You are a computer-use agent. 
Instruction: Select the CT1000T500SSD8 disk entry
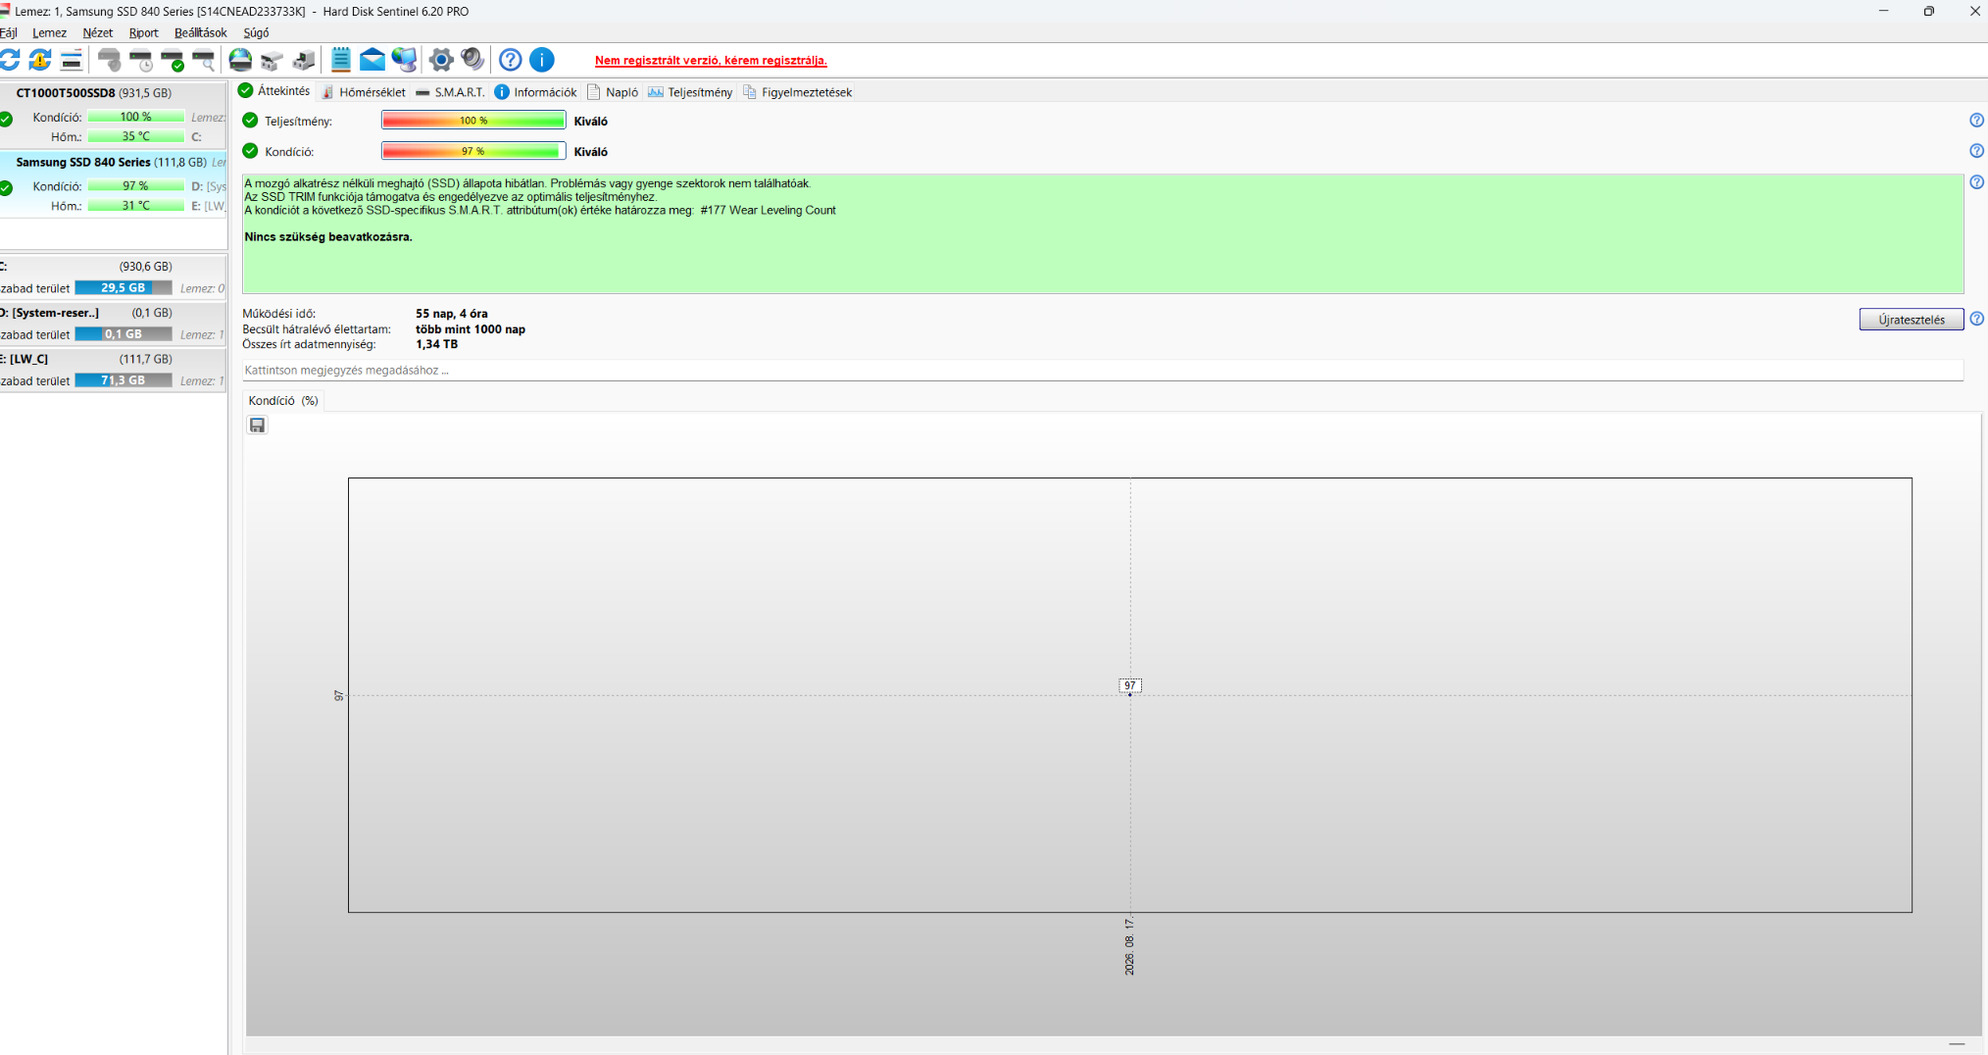pyautogui.click(x=93, y=93)
